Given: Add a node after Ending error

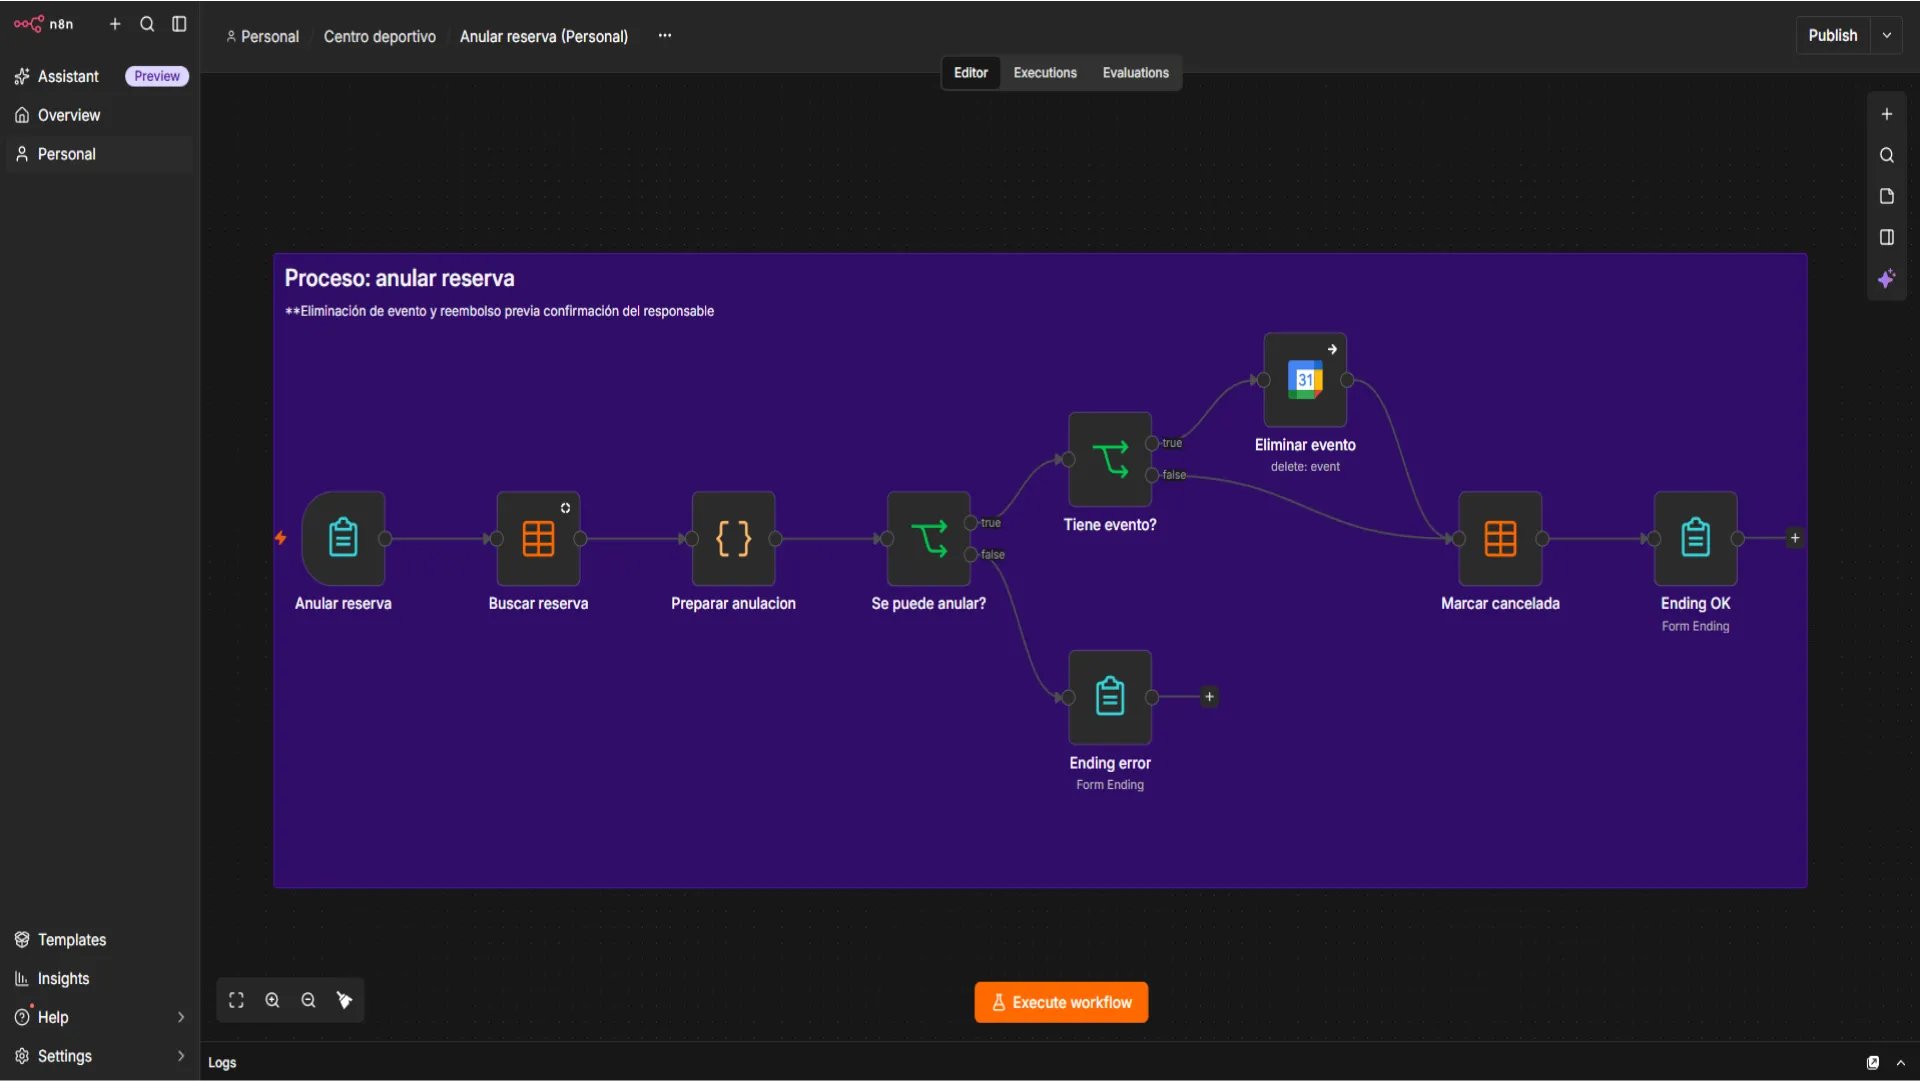Looking at the screenshot, I should click(x=1209, y=697).
